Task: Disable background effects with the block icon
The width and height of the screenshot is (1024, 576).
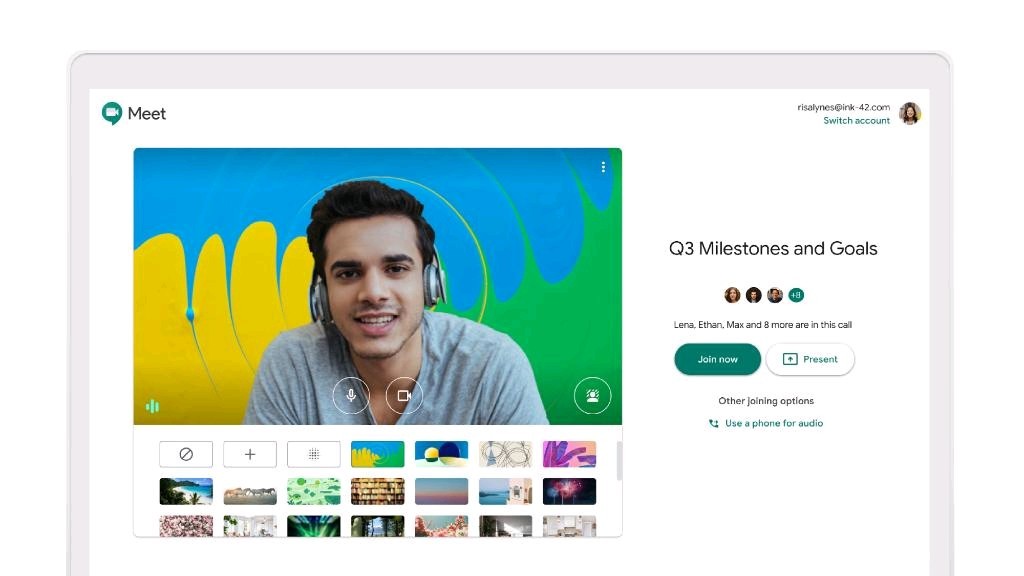Action: tap(185, 453)
